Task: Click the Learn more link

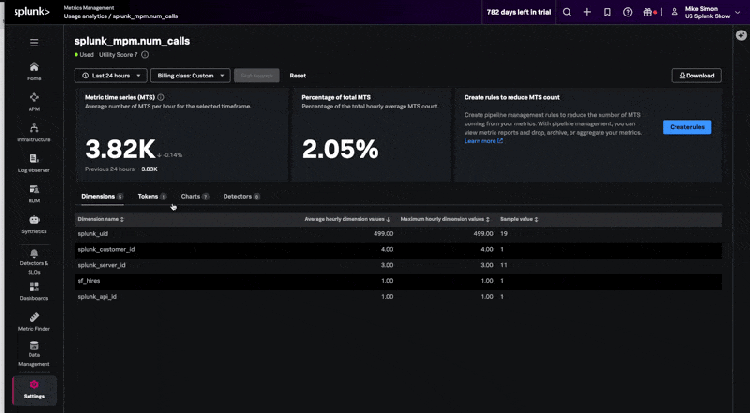Action: (483, 141)
